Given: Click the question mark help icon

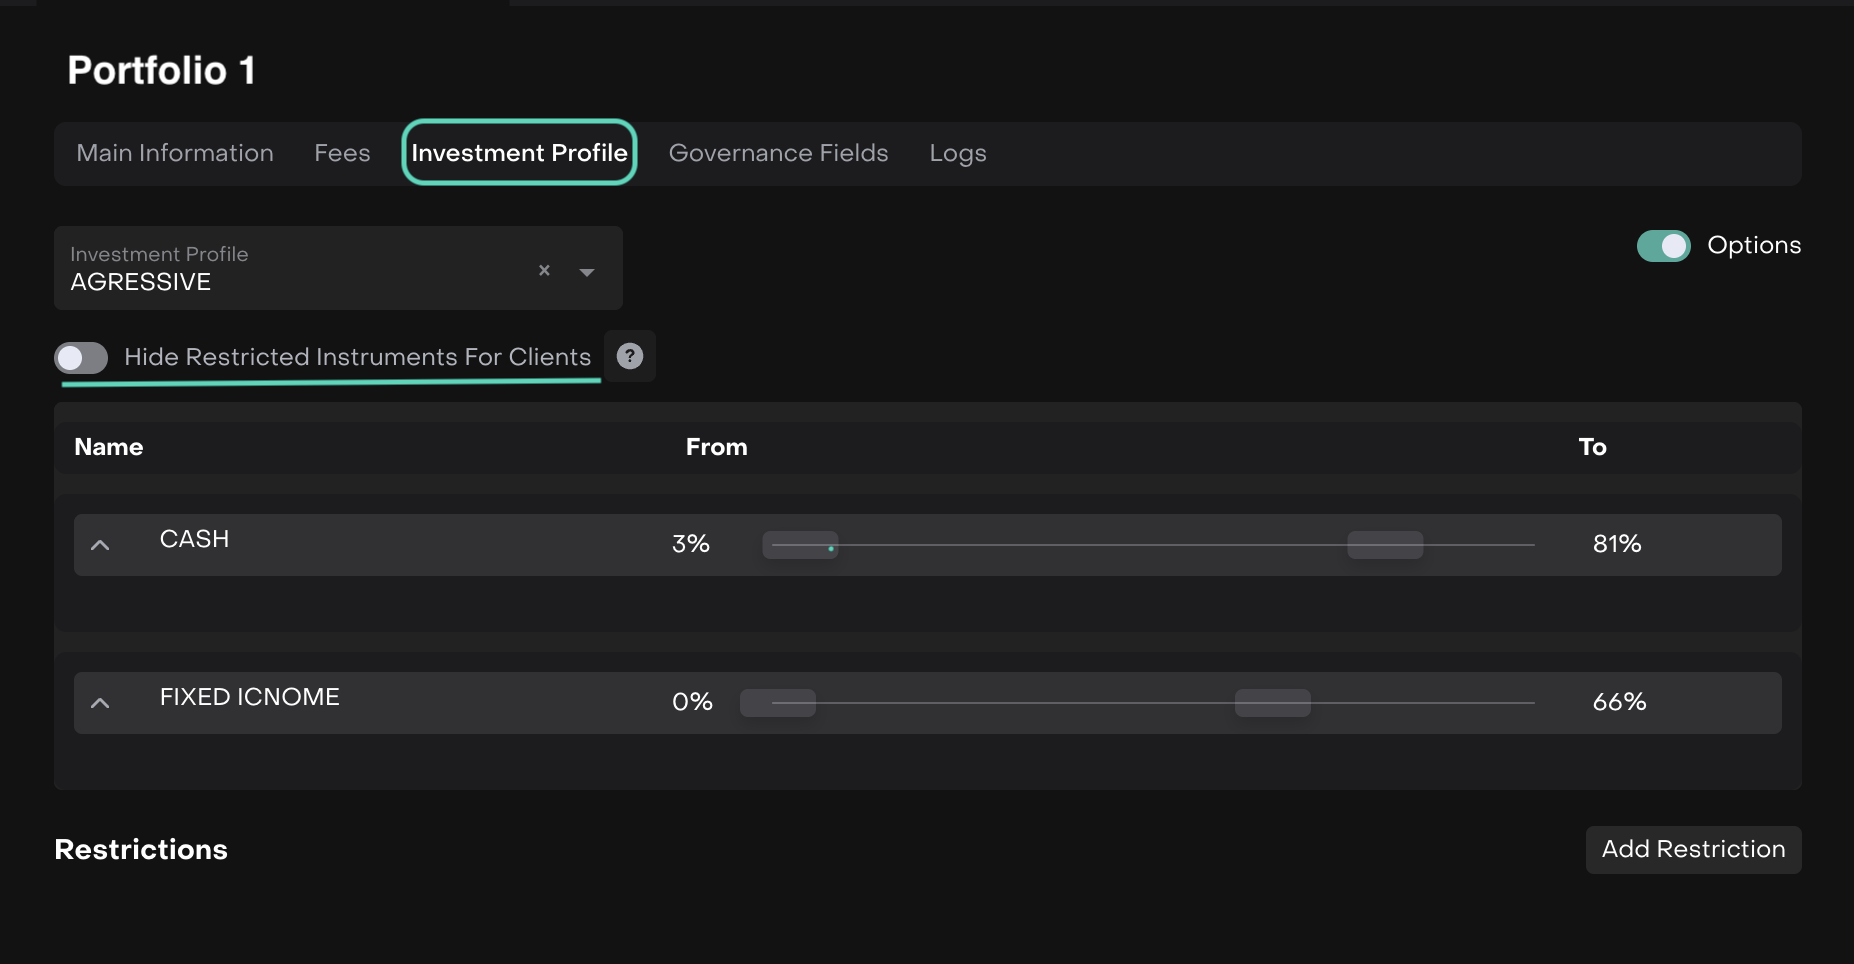Looking at the screenshot, I should coord(630,356).
